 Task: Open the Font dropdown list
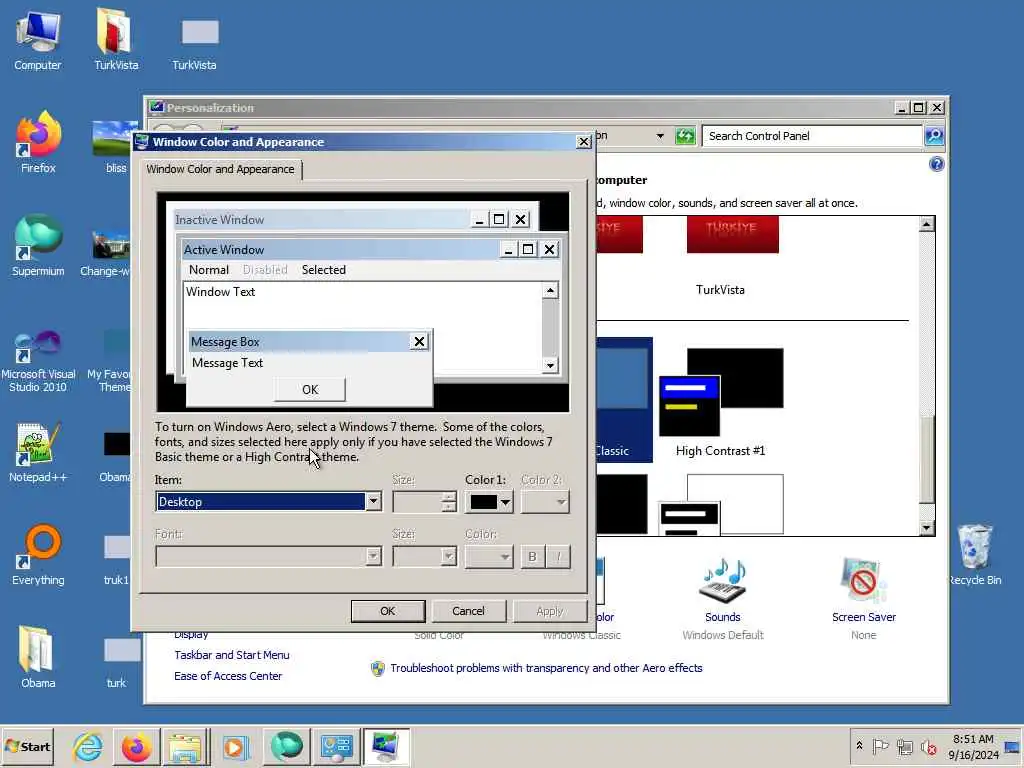point(268,556)
